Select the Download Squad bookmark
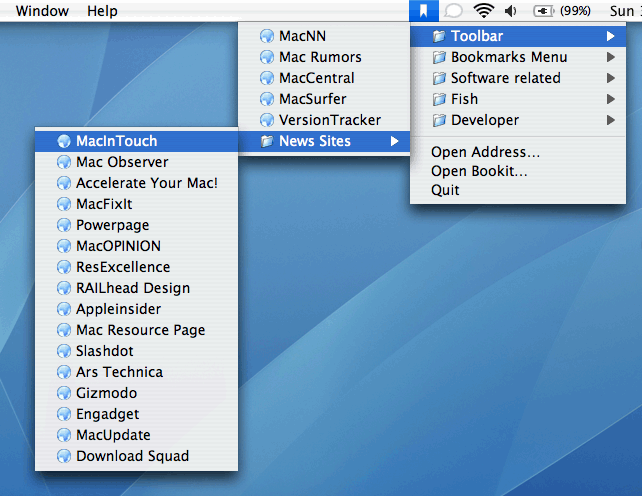The width and height of the screenshot is (642, 496). (x=136, y=456)
